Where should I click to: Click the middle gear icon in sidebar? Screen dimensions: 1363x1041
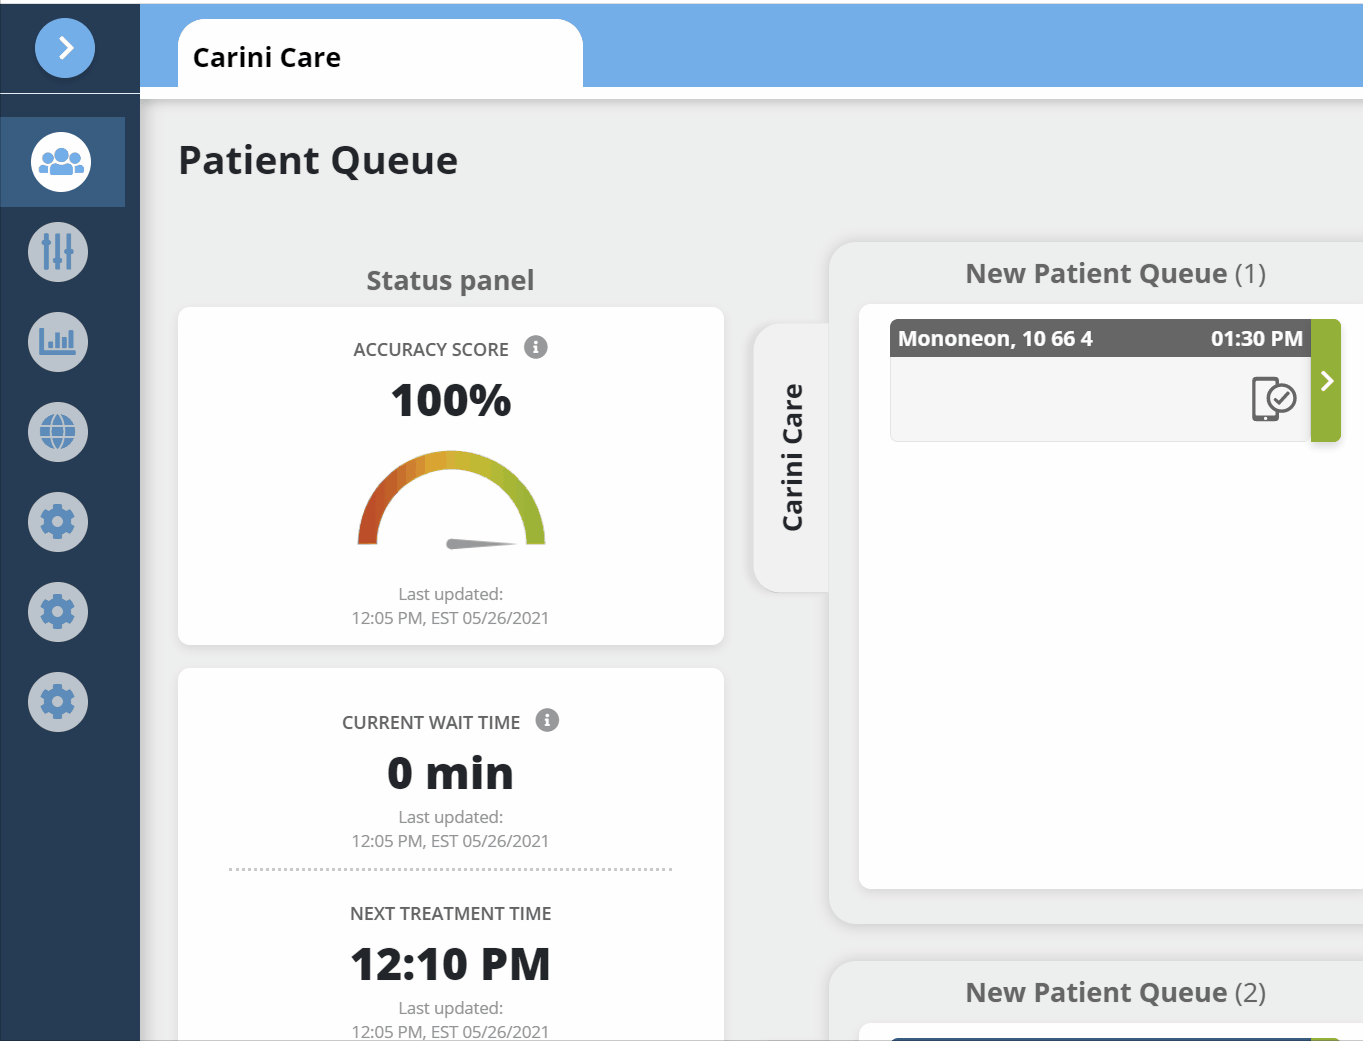point(58,612)
